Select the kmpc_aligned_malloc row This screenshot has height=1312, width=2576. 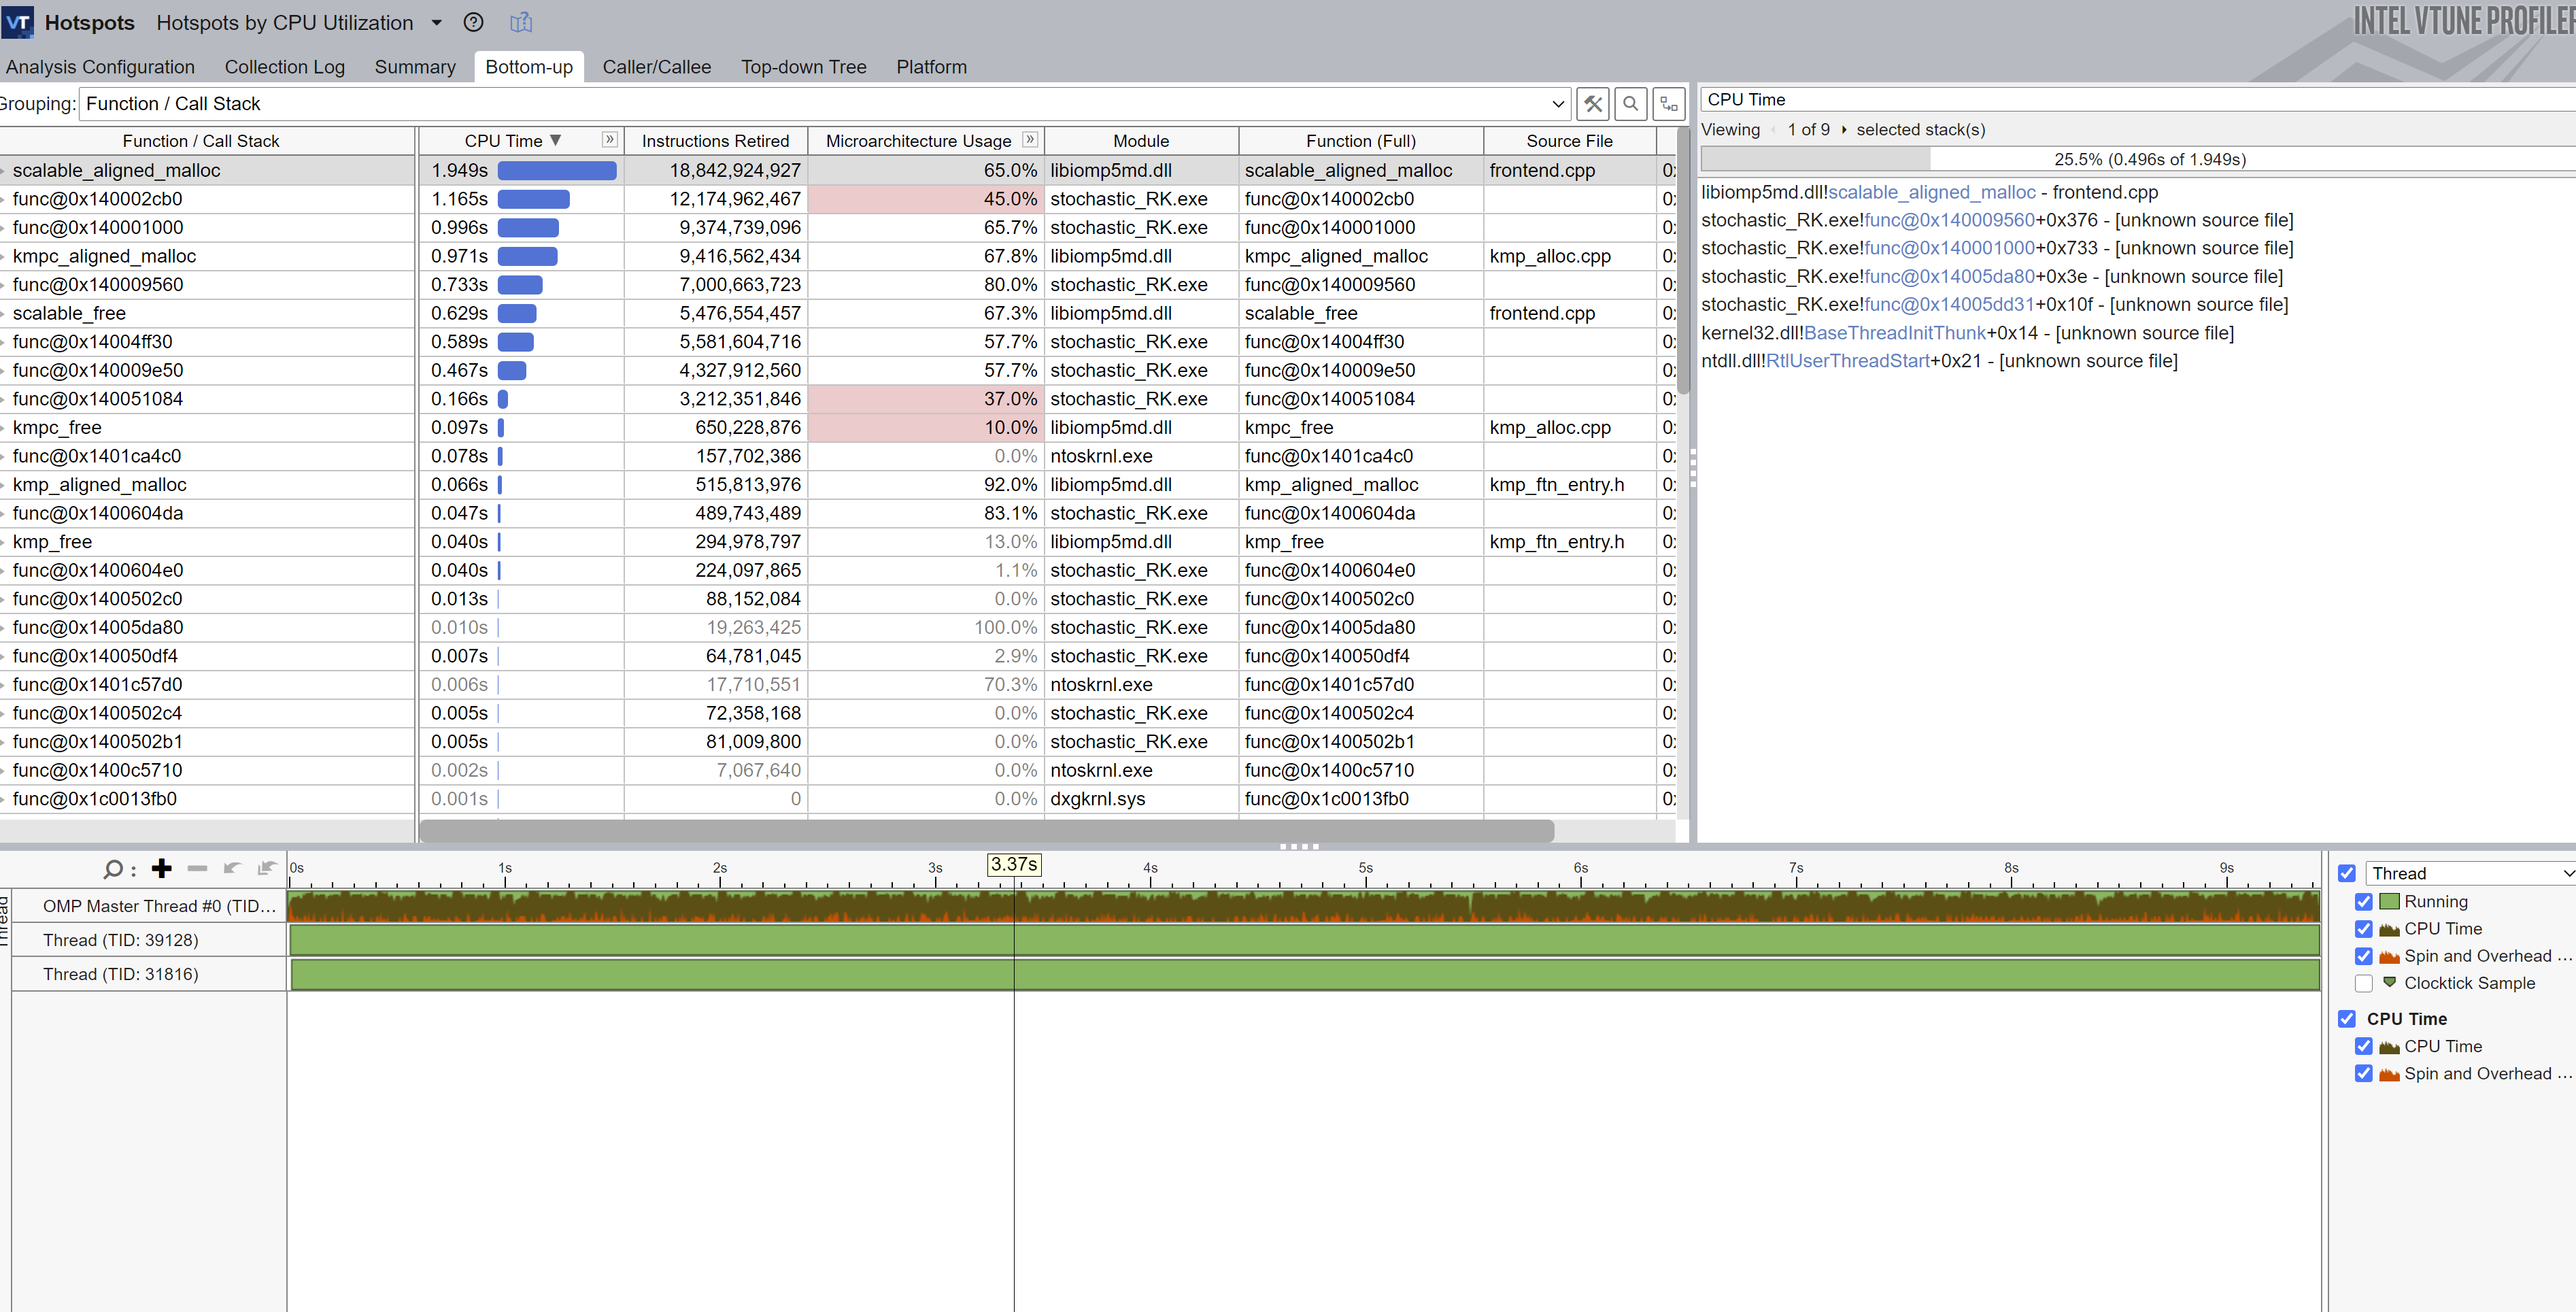click(104, 256)
